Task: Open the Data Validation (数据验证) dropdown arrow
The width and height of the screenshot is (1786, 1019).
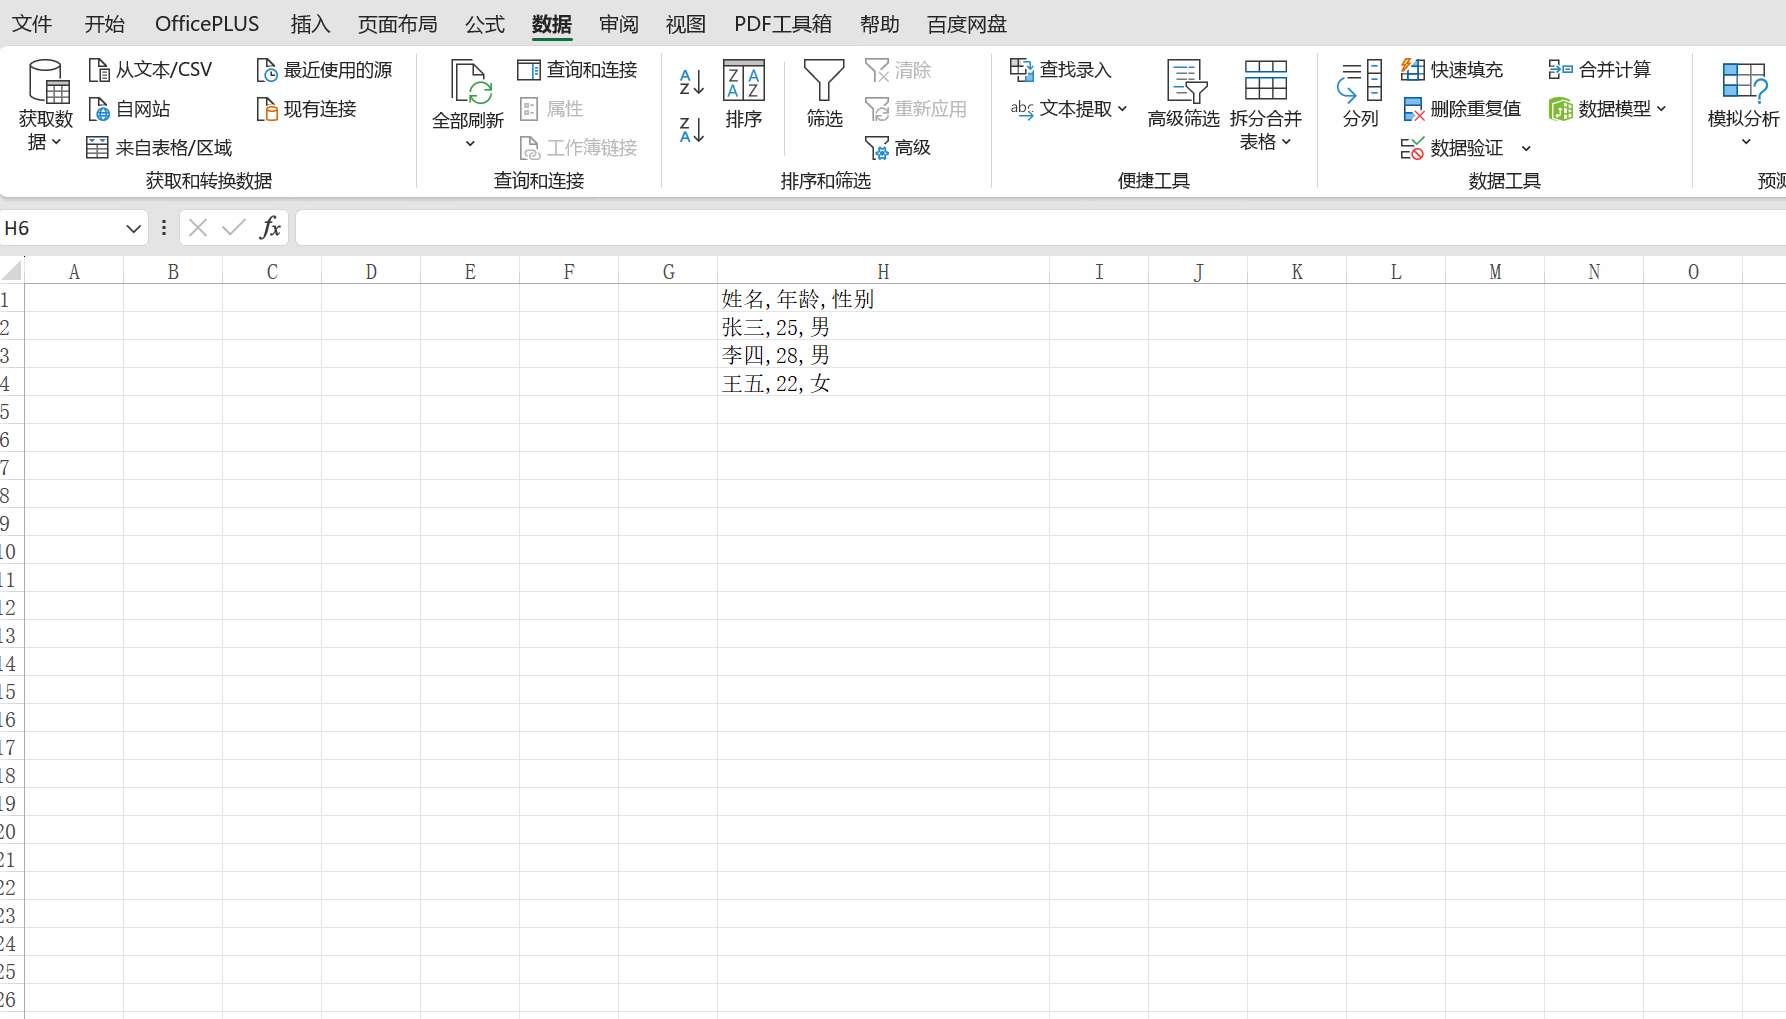Action: (1526, 149)
